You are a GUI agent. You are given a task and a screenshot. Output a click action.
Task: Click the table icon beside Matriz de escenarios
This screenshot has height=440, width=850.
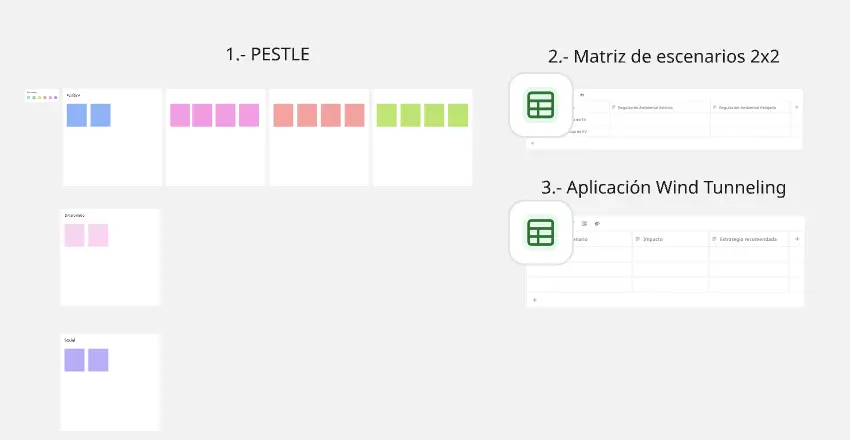[x=540, y=105]
